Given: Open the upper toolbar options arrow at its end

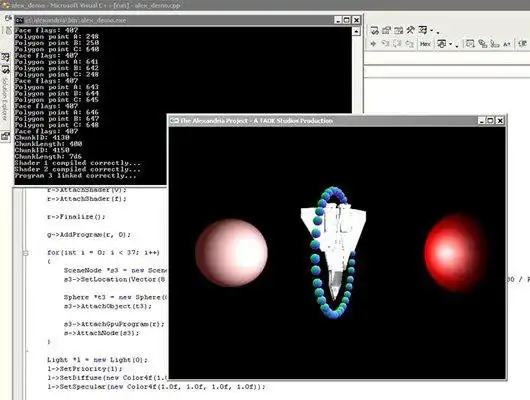Looking at the screenshot, I should [438, 32].
